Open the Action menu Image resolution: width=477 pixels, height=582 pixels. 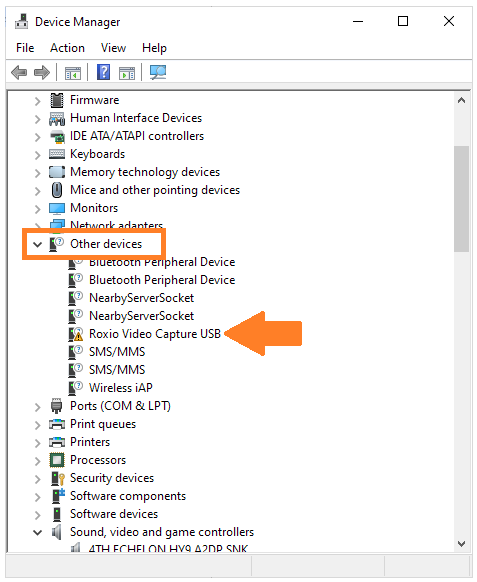(68, 48)
